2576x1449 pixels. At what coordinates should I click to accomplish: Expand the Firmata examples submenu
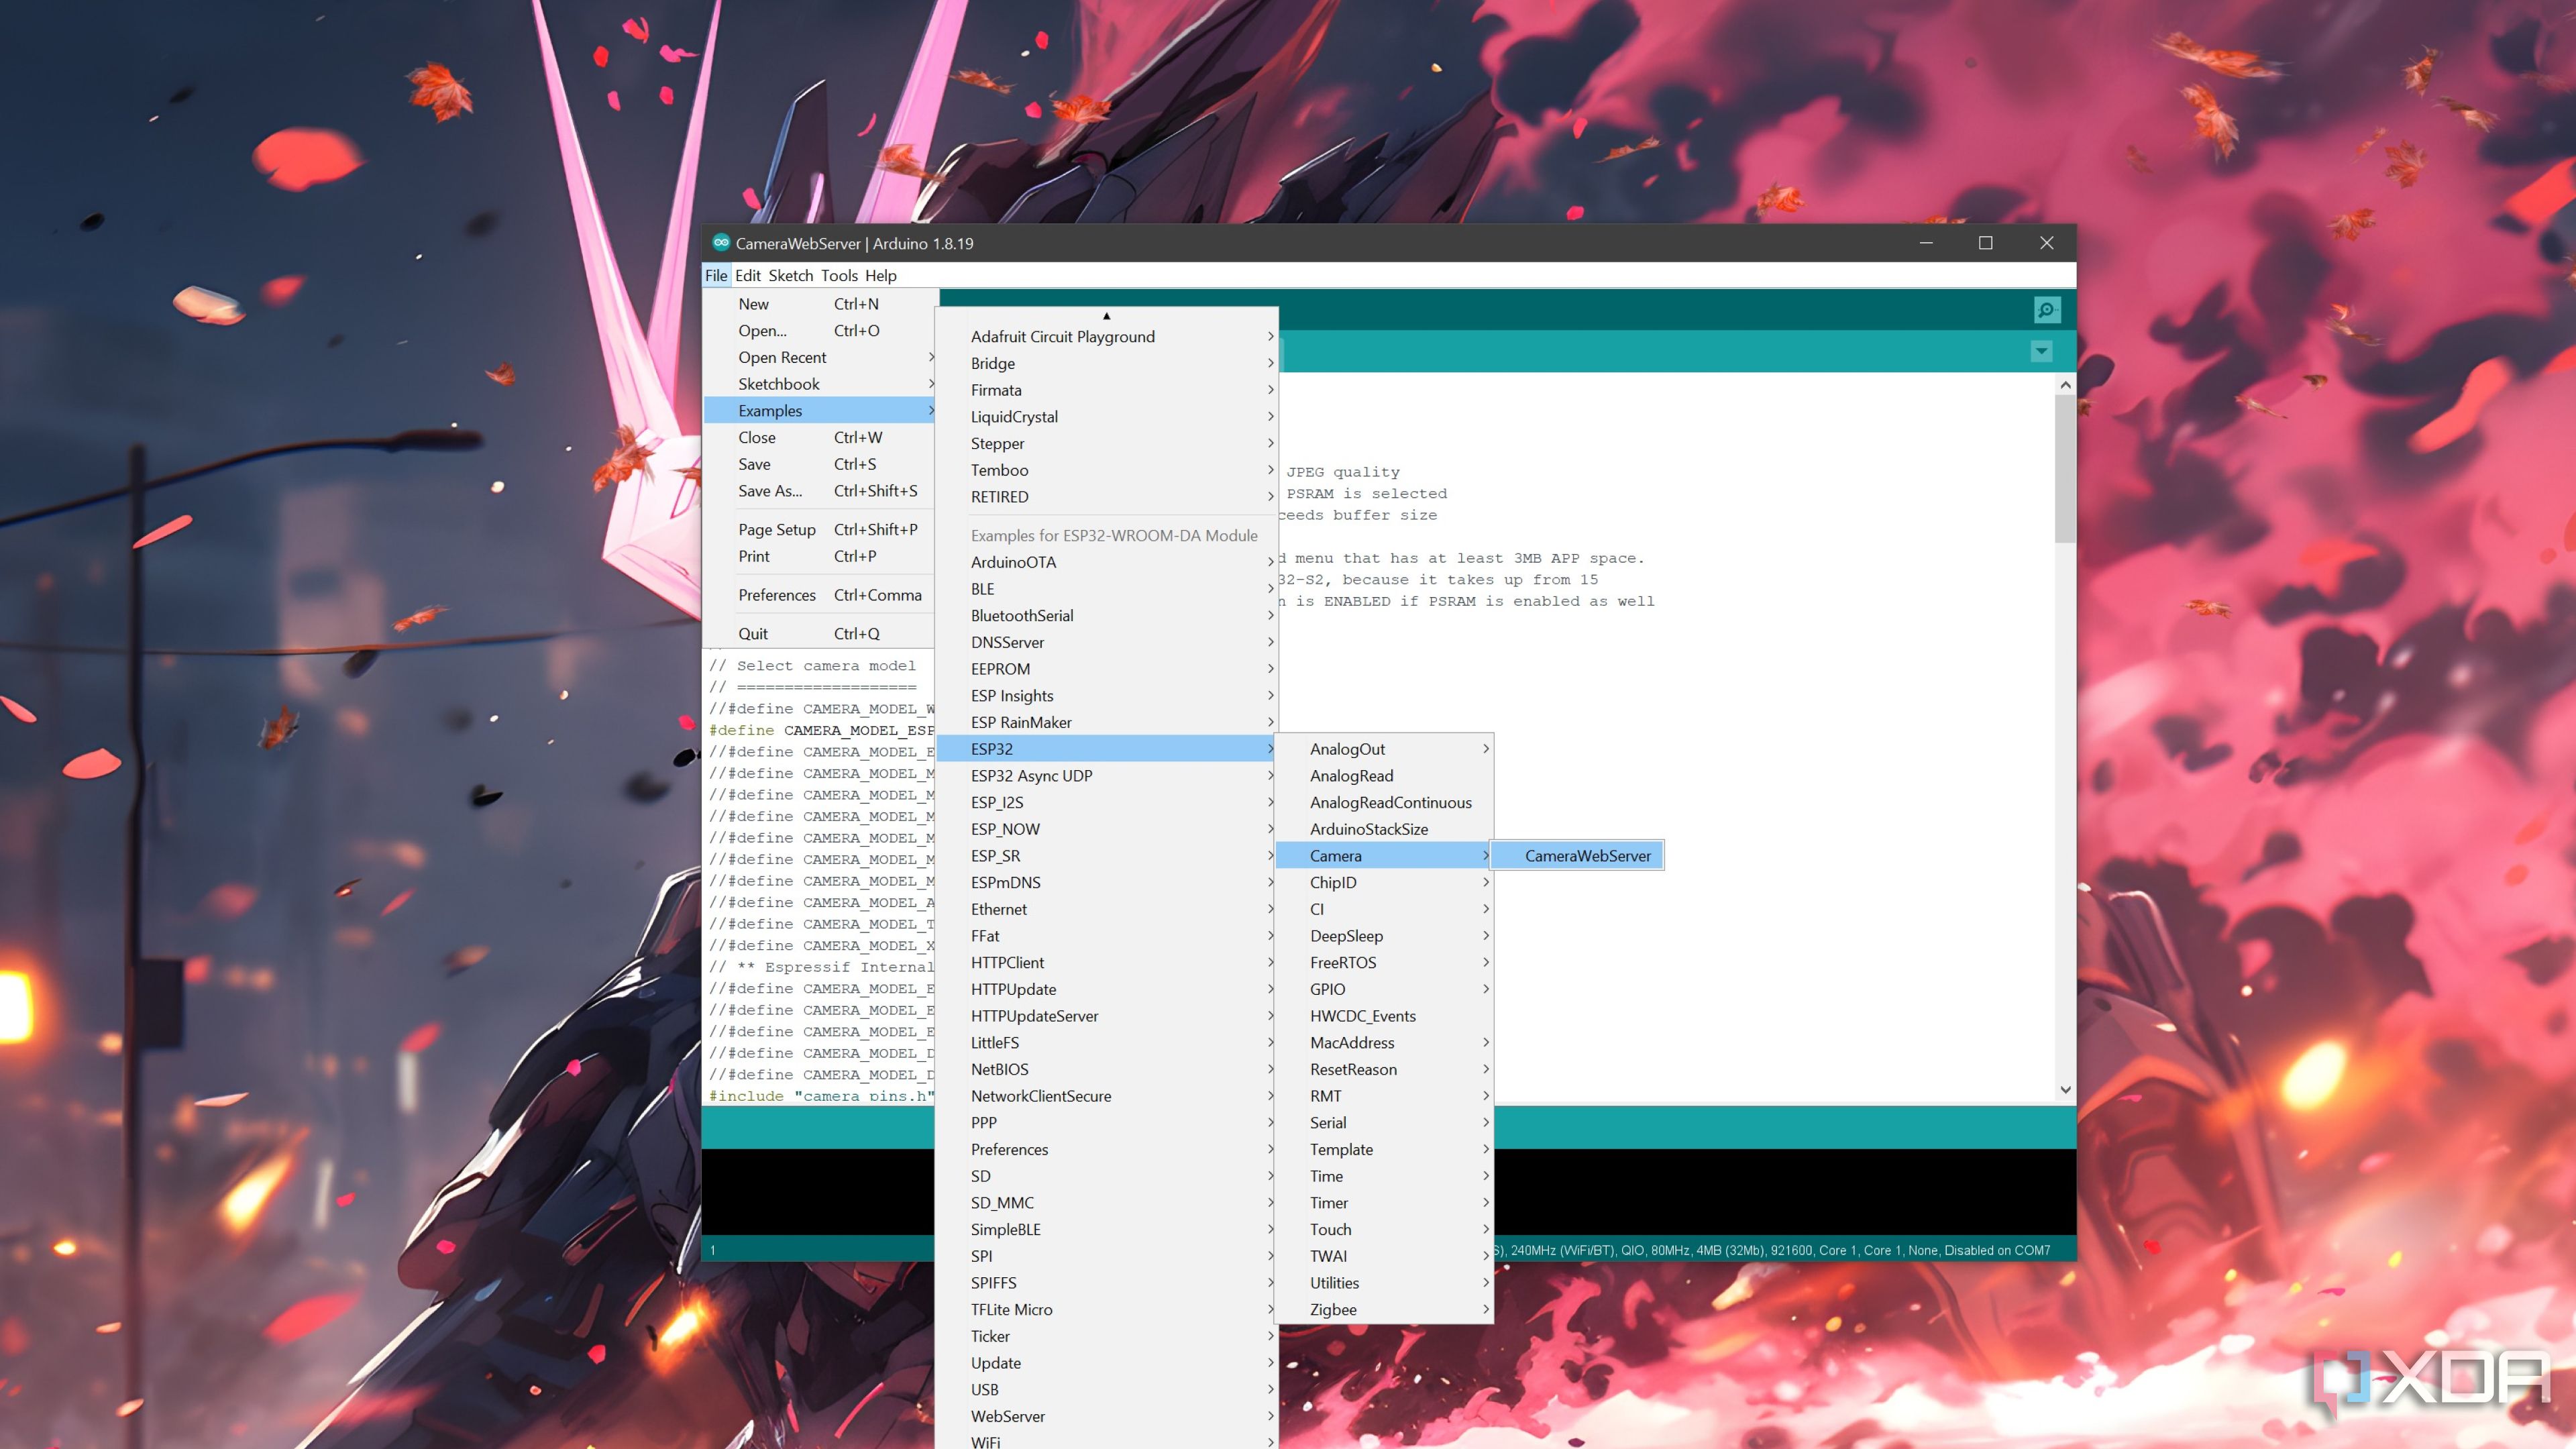click(x=1107, y=390)
